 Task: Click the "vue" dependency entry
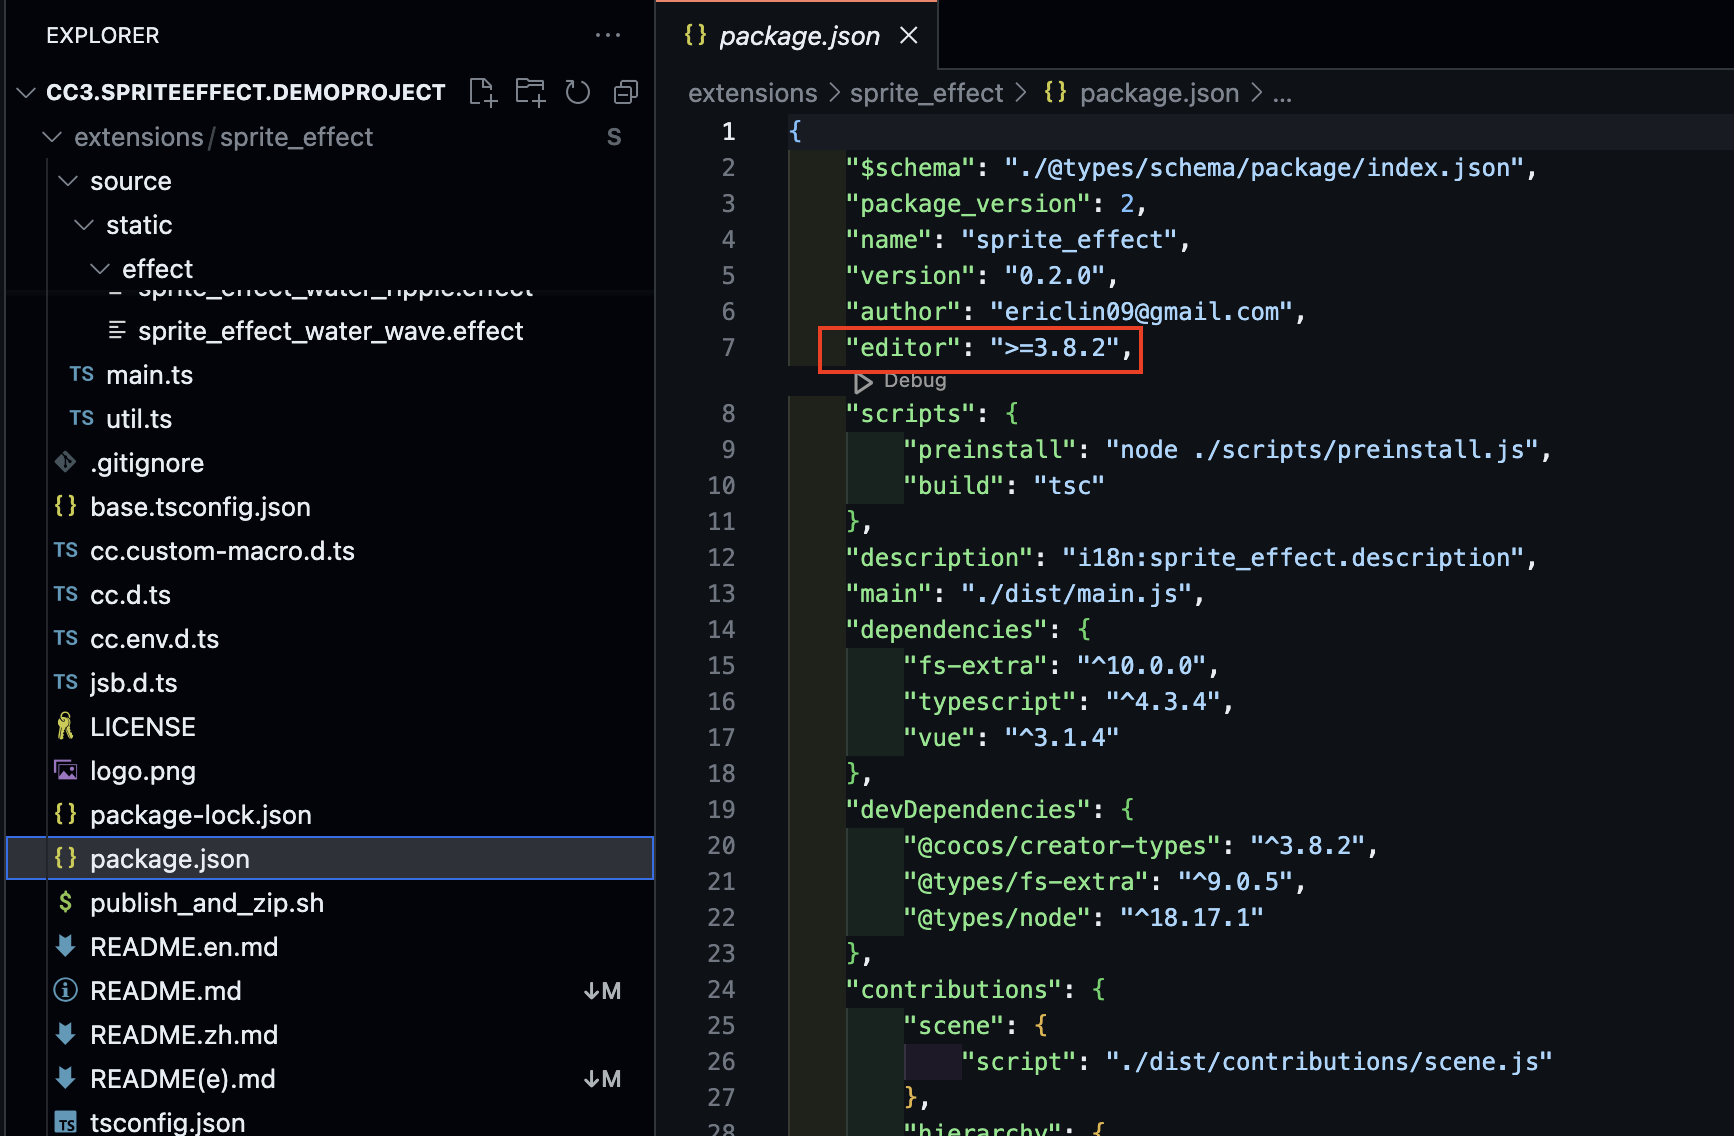click(x=1011, y=737)
